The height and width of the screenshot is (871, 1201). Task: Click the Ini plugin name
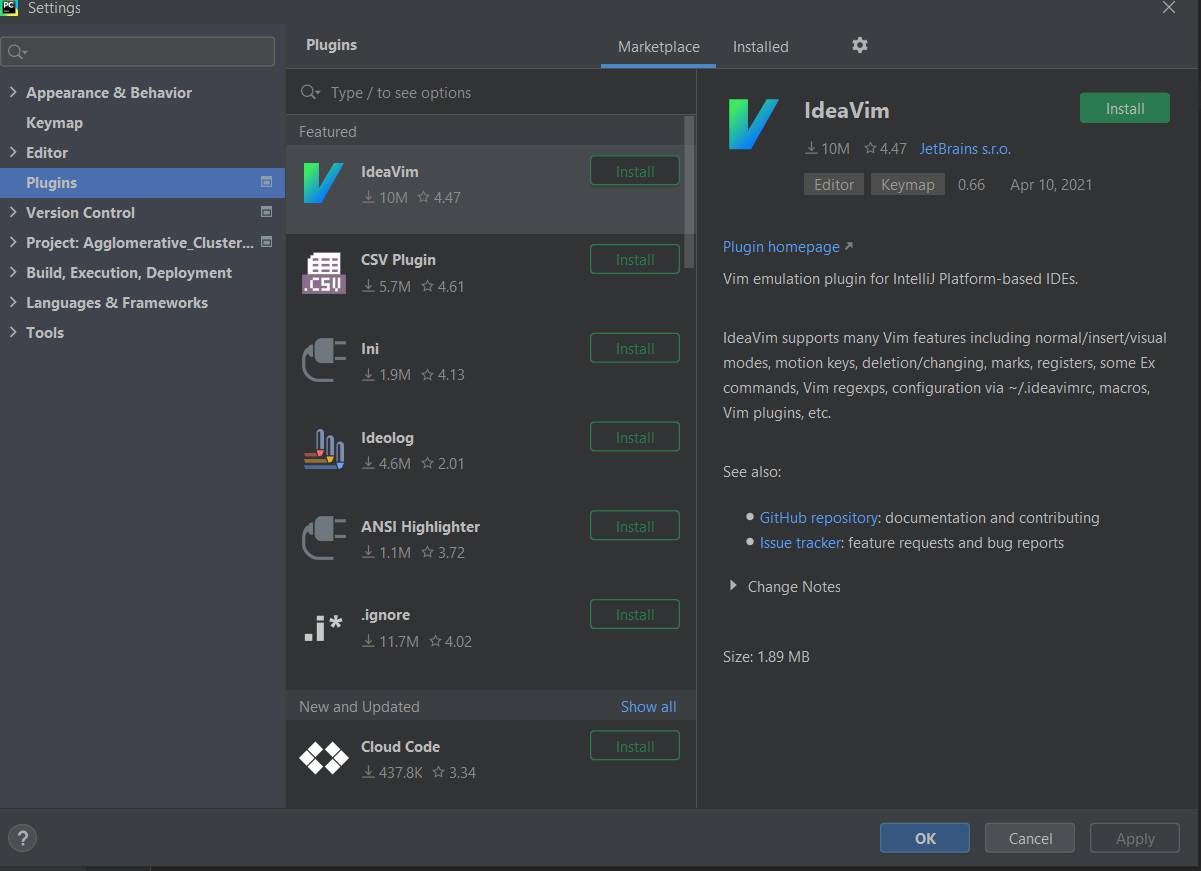(x=370, y=348)
